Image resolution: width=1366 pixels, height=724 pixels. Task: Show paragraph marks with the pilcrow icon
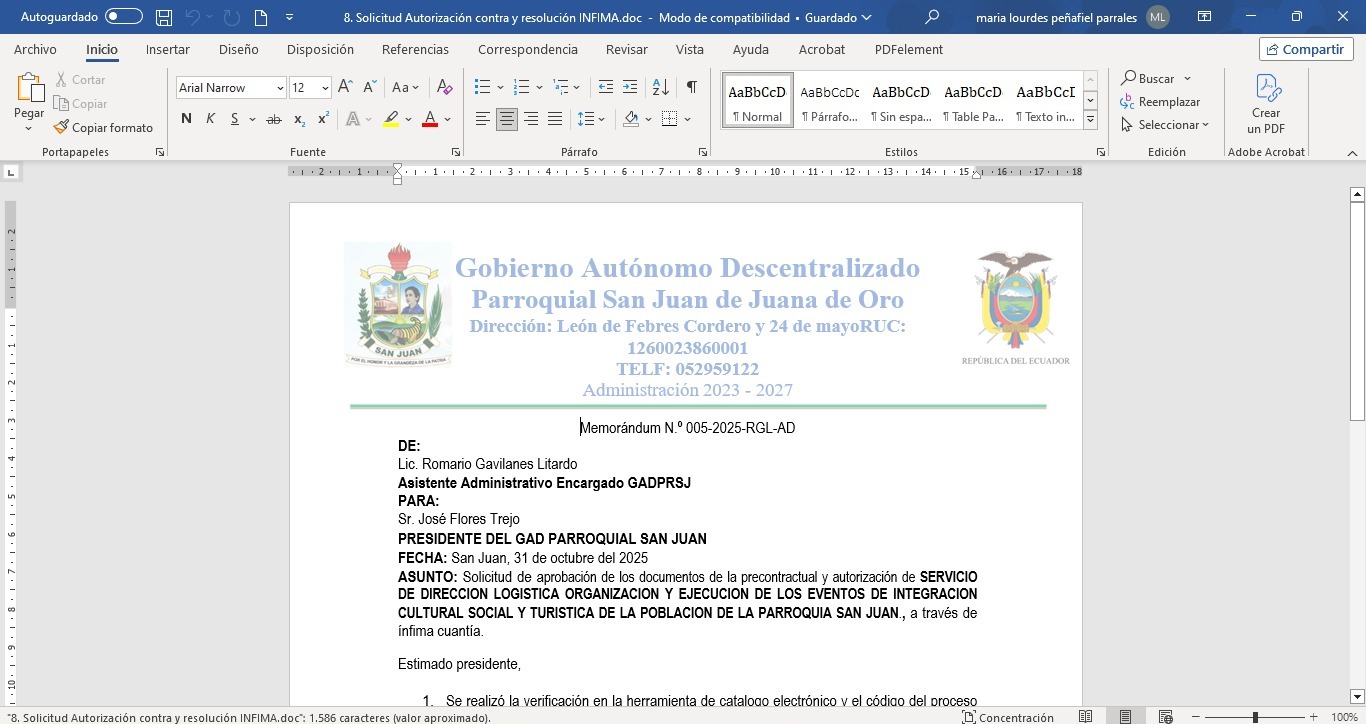coord(691,87)
